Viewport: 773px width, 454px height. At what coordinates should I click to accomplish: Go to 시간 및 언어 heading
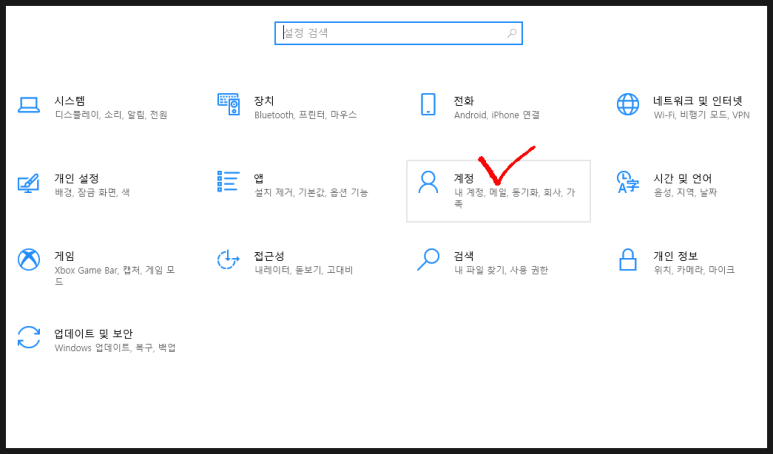pyautogui.click(x=683, y=178)
